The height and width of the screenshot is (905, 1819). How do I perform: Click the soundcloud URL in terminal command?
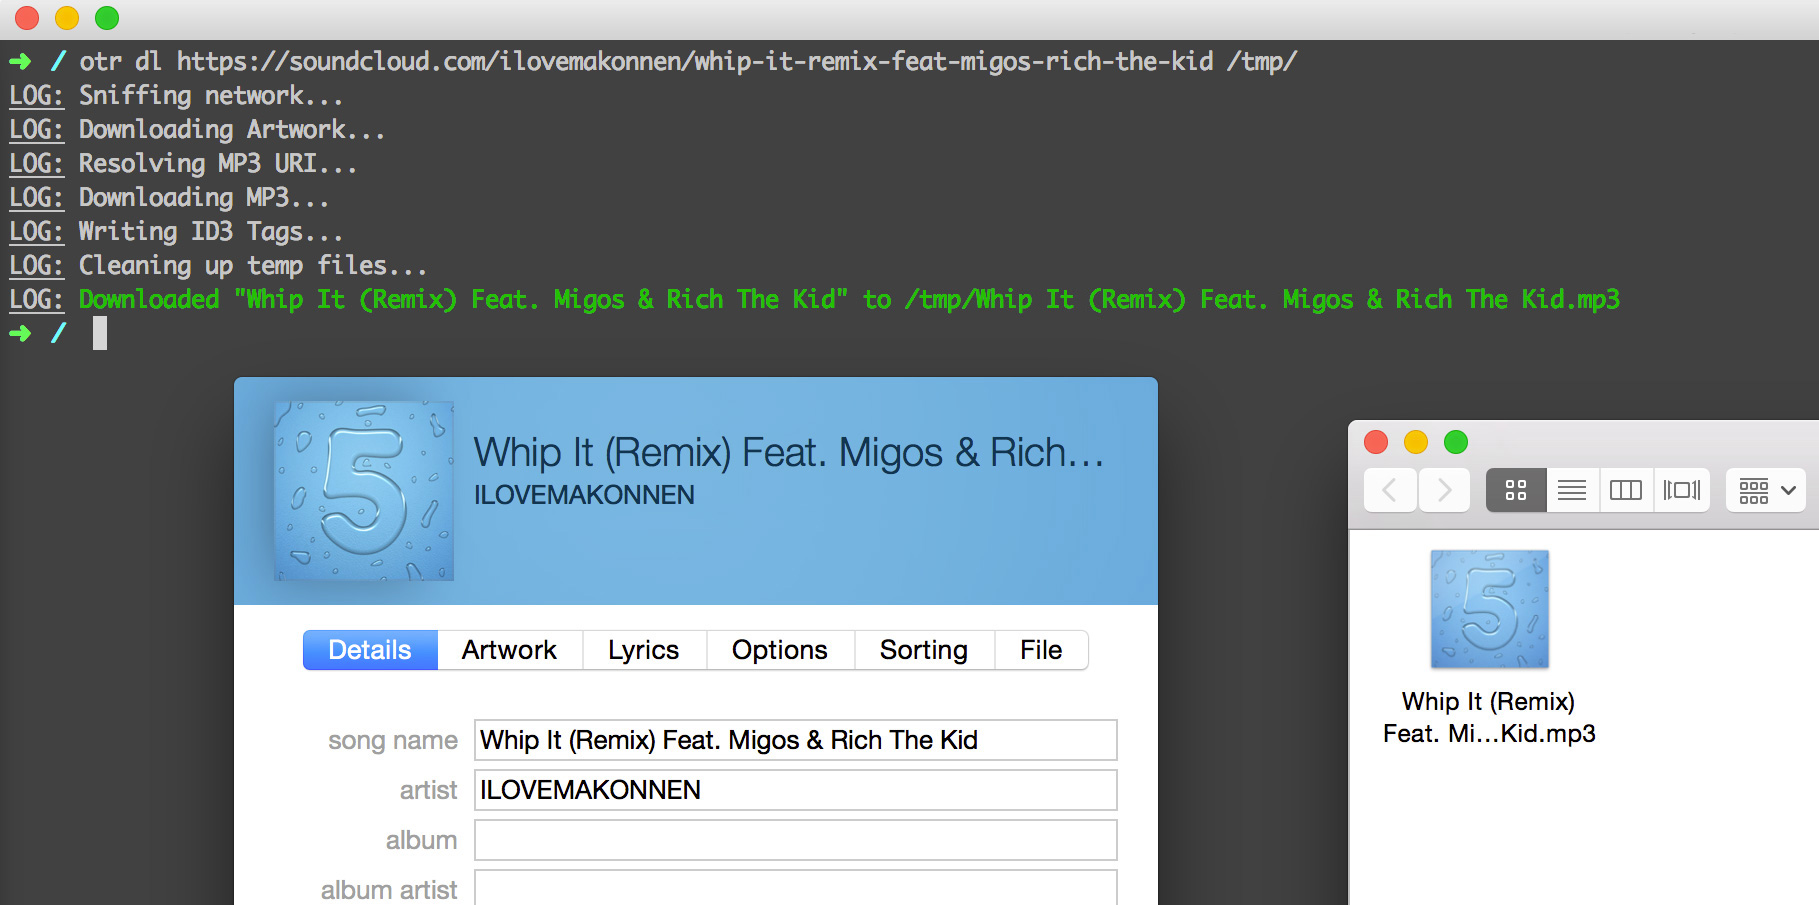tap(695, 62)
